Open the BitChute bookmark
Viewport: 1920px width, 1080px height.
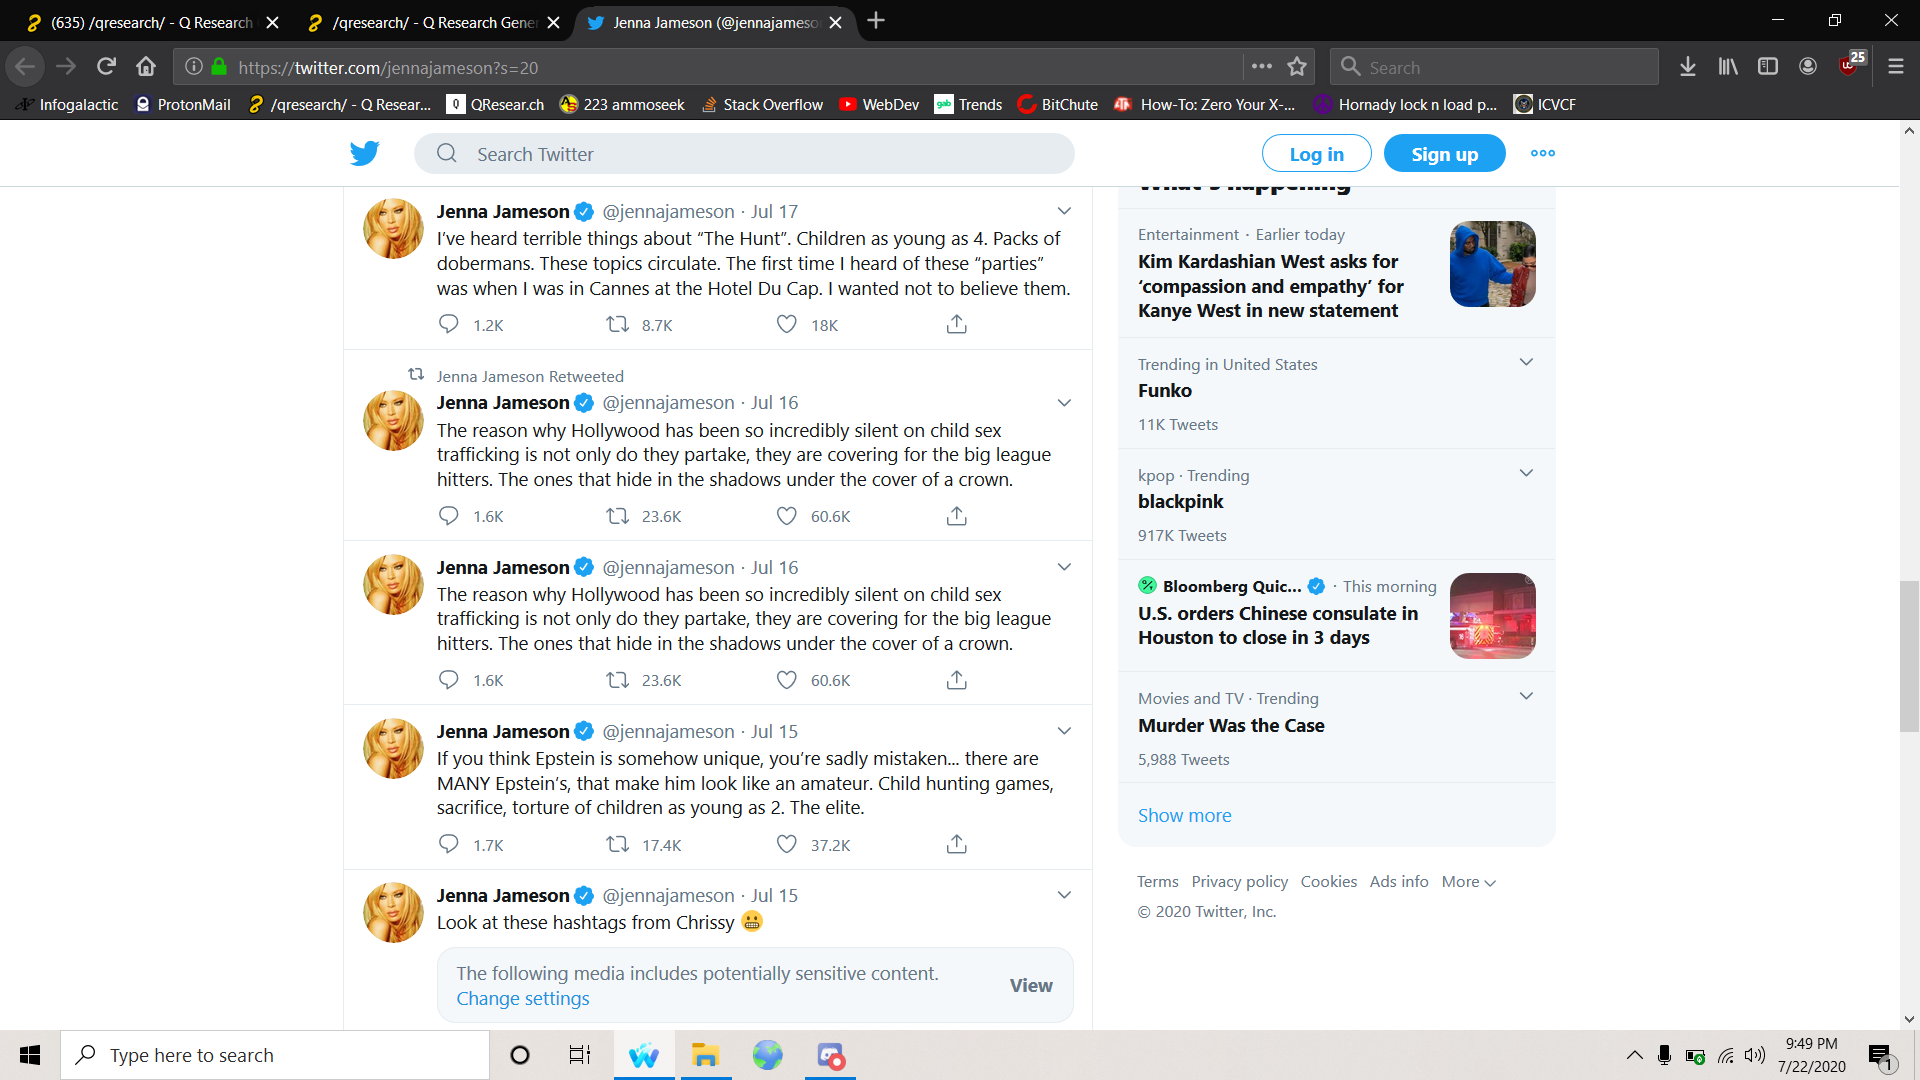[1058, 104]
